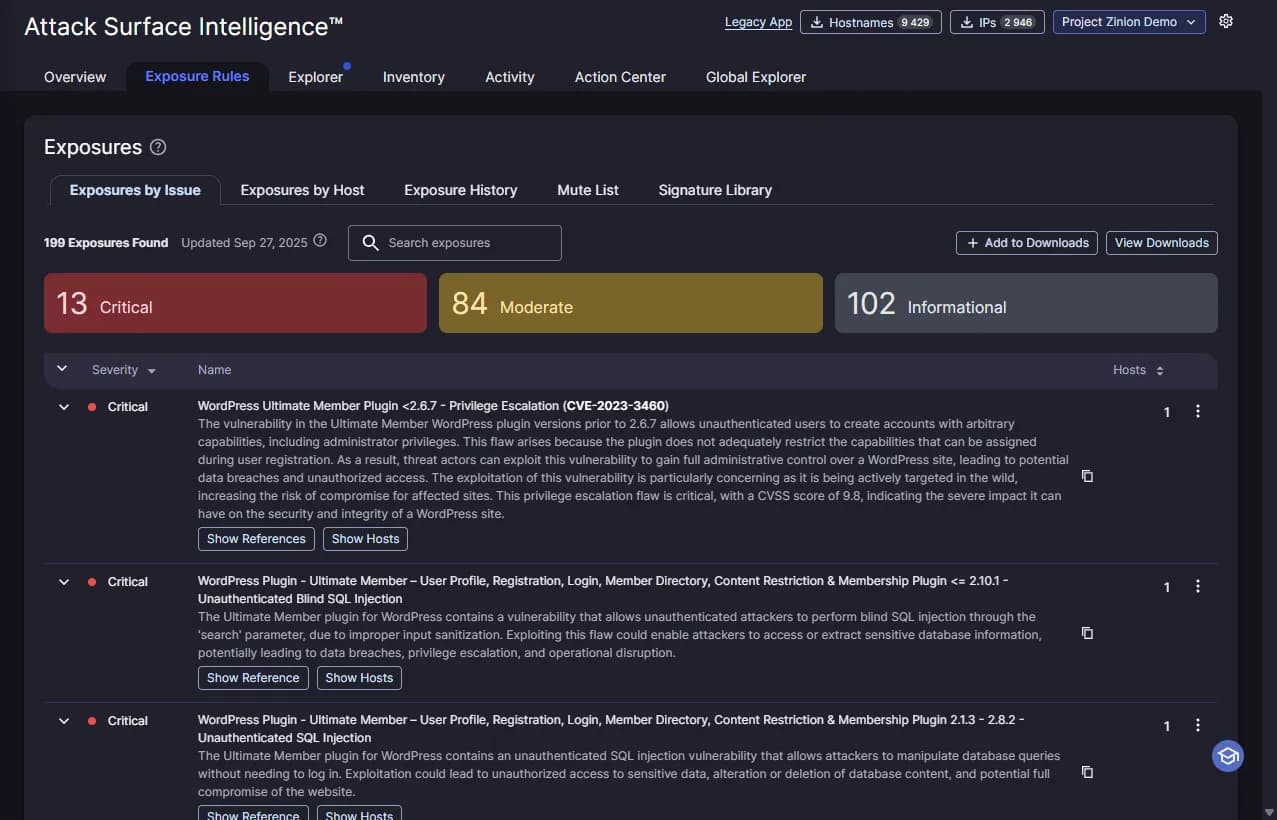Switch to the Explorer tab
Viewport: 1277px width, 820px height.
pos(316,77)
